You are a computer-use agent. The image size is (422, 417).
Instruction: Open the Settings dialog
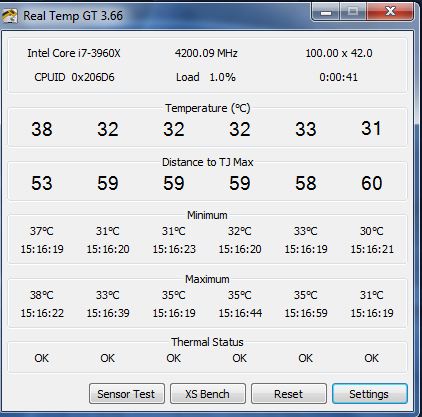[369, 394]
